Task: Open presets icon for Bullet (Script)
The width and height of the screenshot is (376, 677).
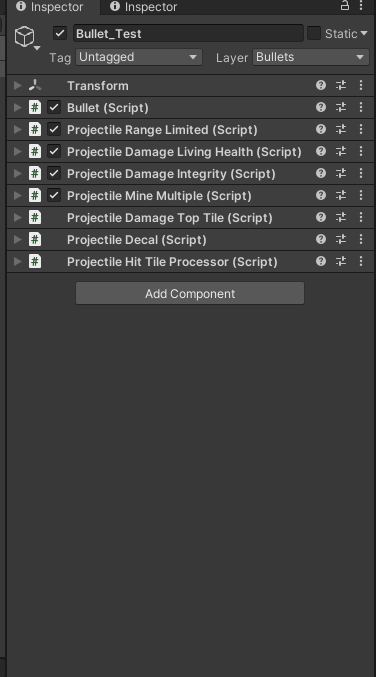Action: pyautogui.click(x=341, y=107)
